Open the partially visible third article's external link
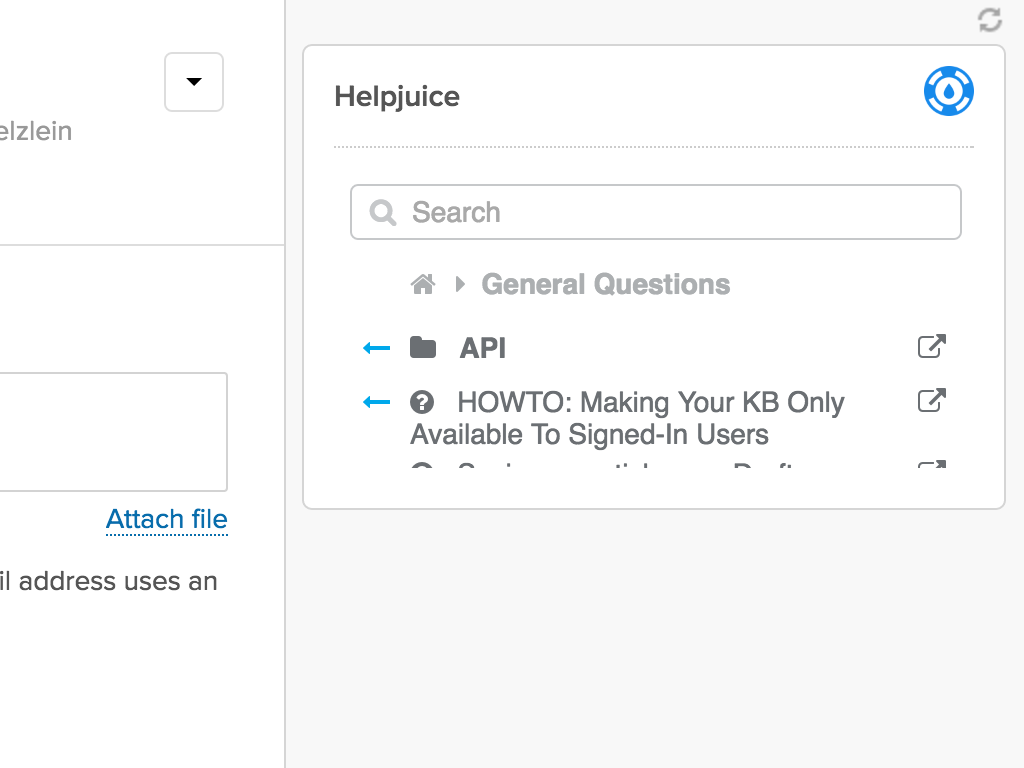Image resolution: width=1024 pixels, height=768 pixels. click(931, 466)
